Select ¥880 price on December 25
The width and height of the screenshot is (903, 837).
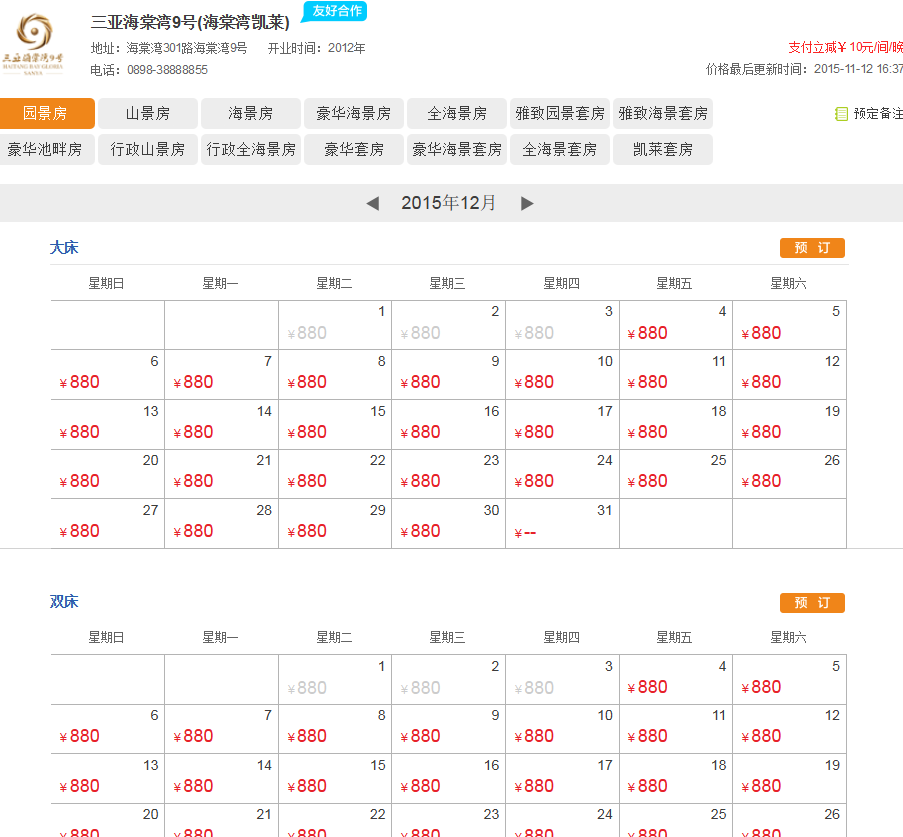point(649,481)
